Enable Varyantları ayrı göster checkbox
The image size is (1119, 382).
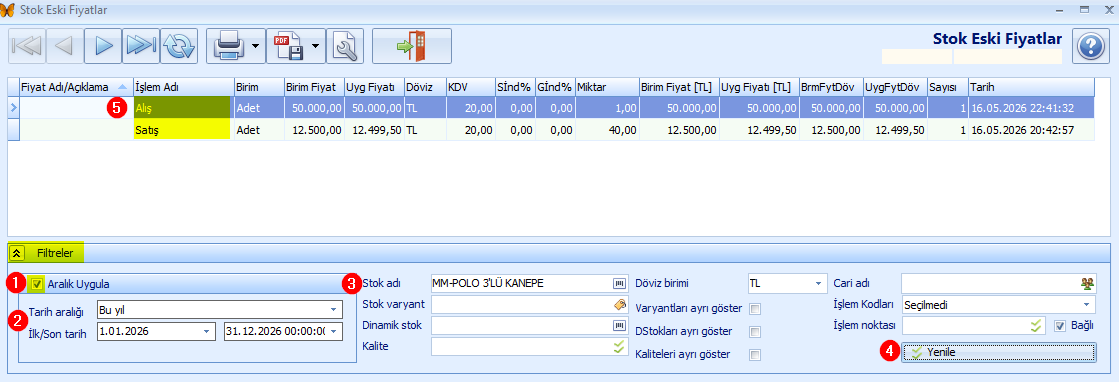(x=754, y=309)
